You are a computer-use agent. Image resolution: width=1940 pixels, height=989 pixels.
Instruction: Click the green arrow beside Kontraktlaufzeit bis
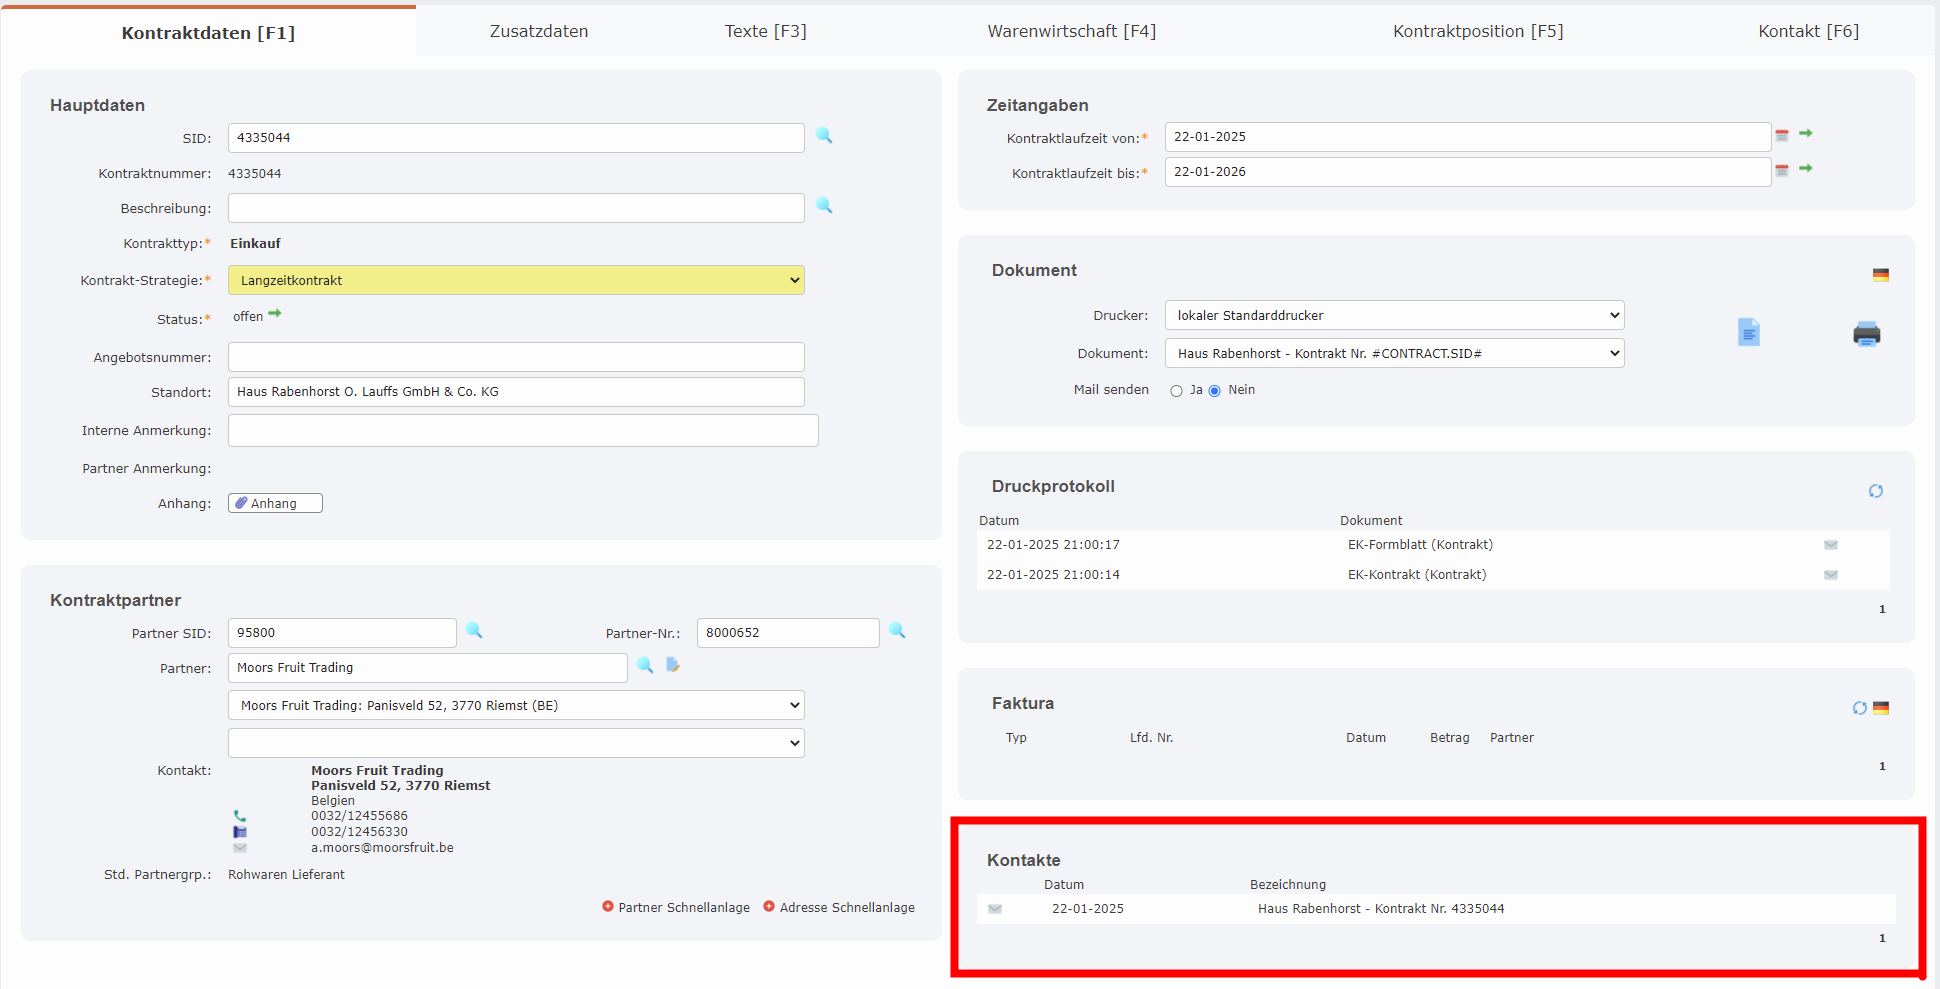point(1806,170)
